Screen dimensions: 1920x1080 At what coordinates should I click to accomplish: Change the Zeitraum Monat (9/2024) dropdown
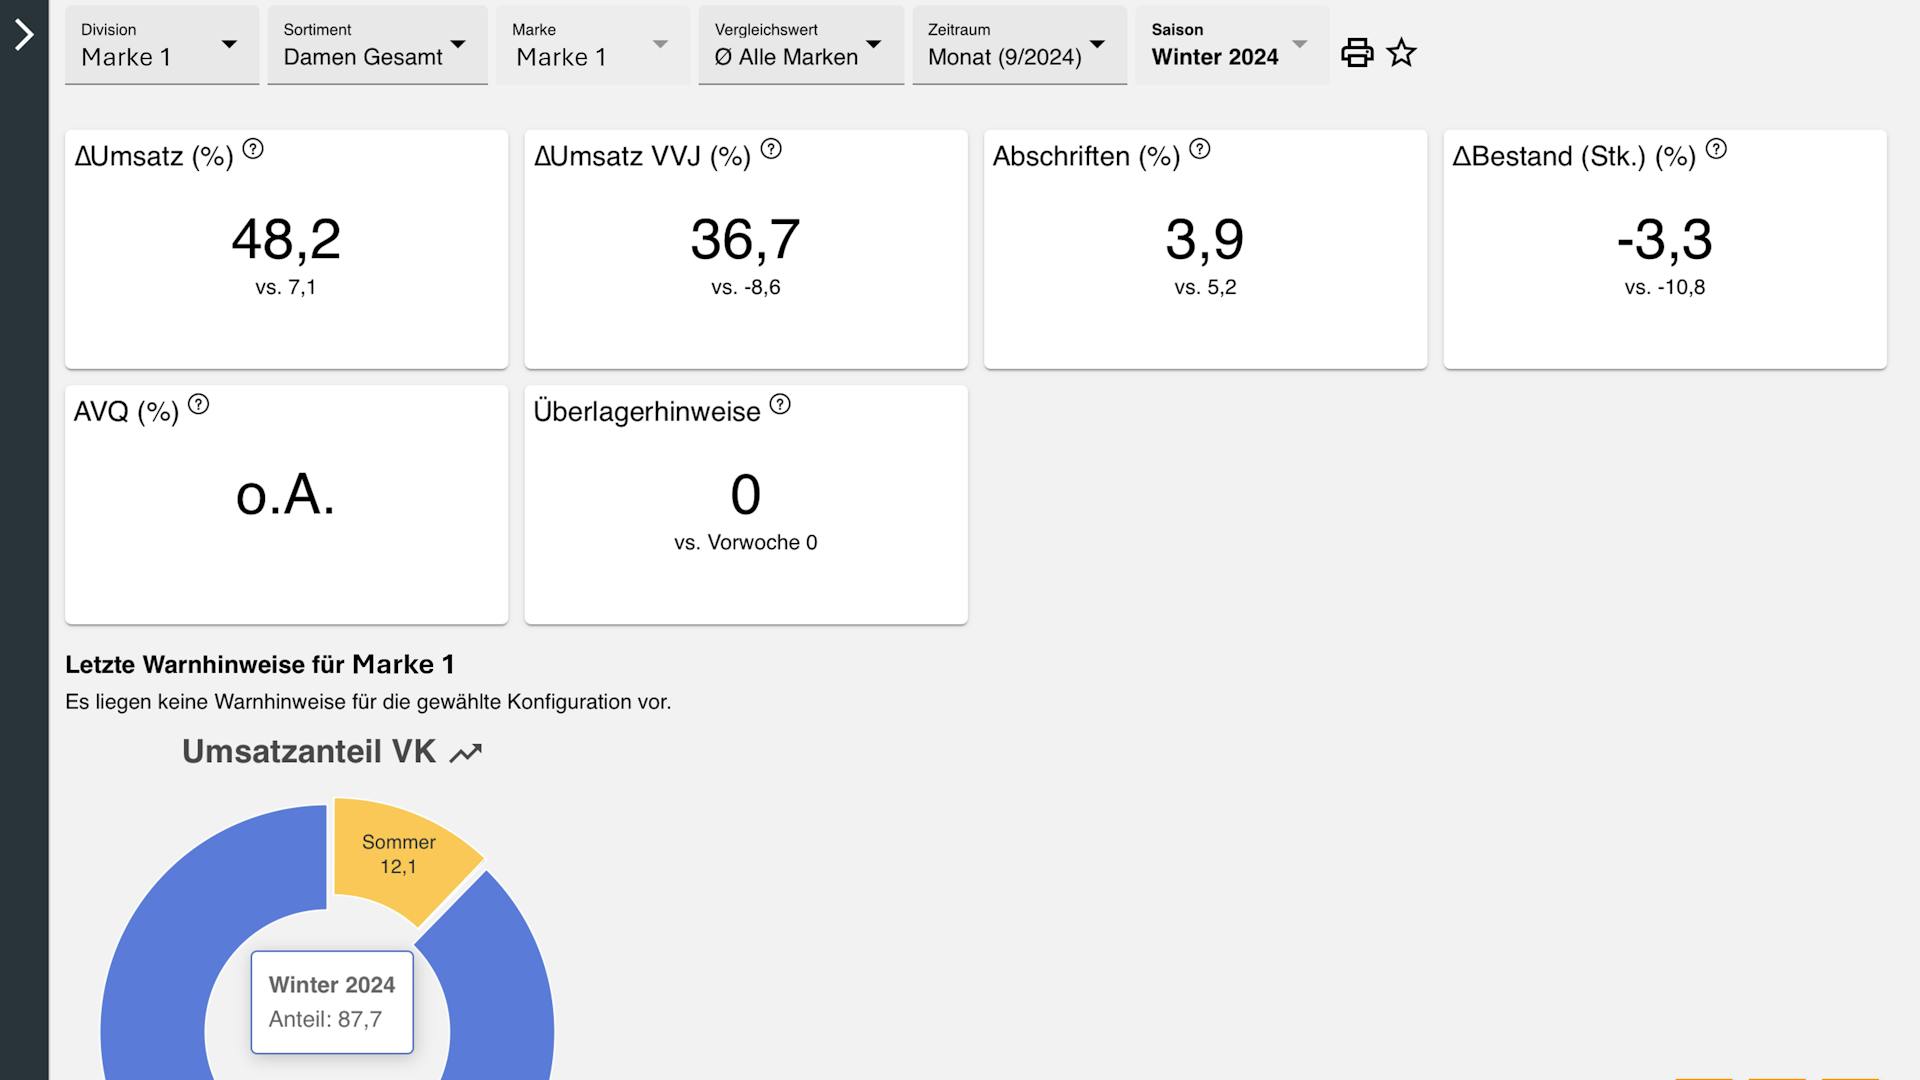coord(1019,45)
